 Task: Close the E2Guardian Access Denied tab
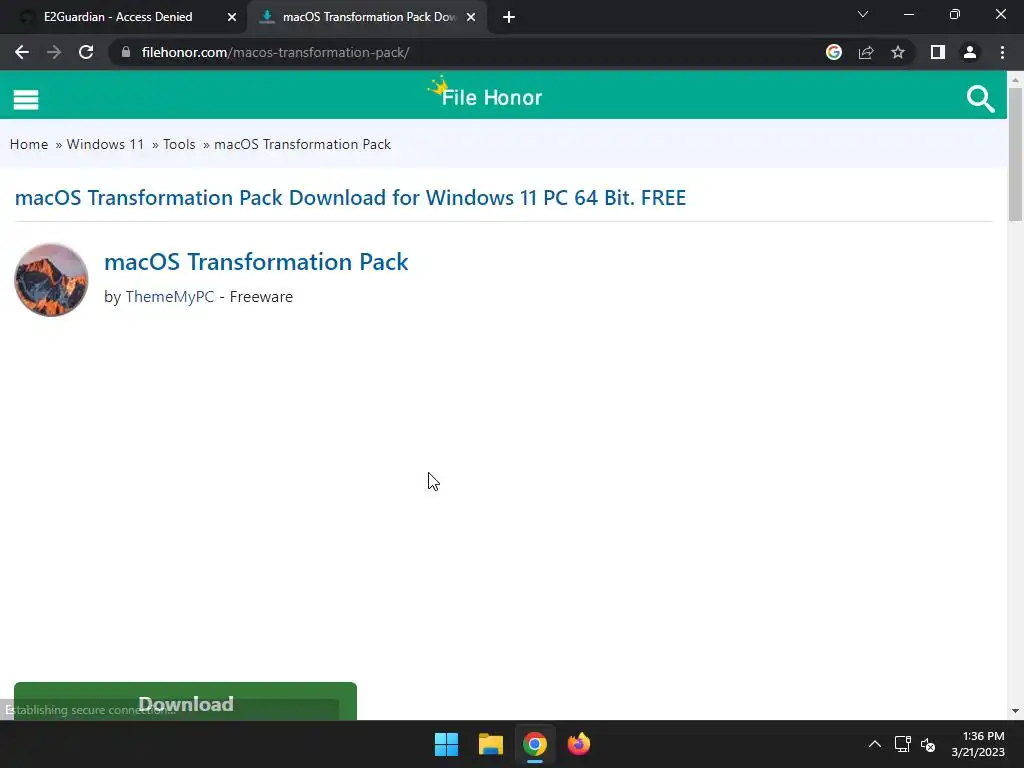click(232, 17)
